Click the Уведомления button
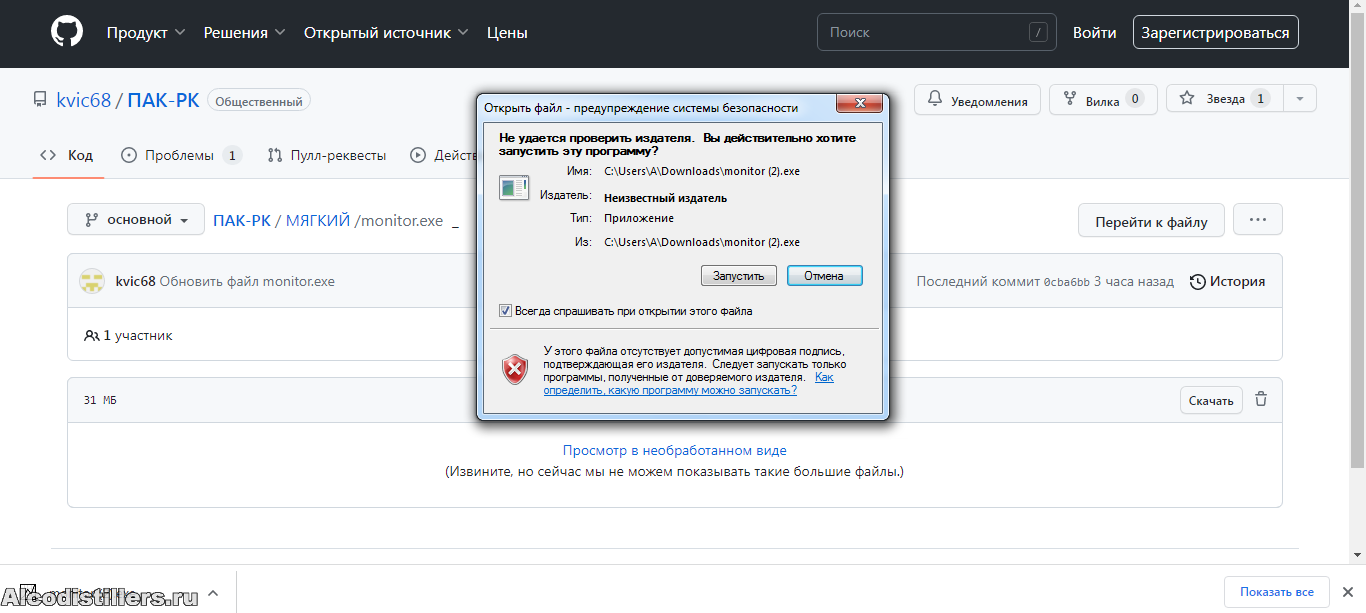This screenshot has height=613, width=1366. point(978,99)
